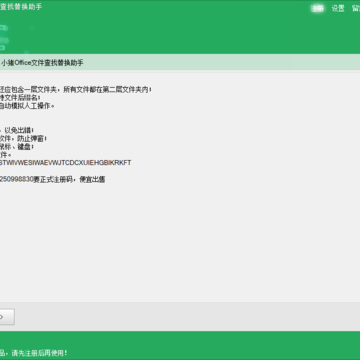Select the line ending with 防止弹窗
This screenshot has width=360, height=360.
point(23,138)
